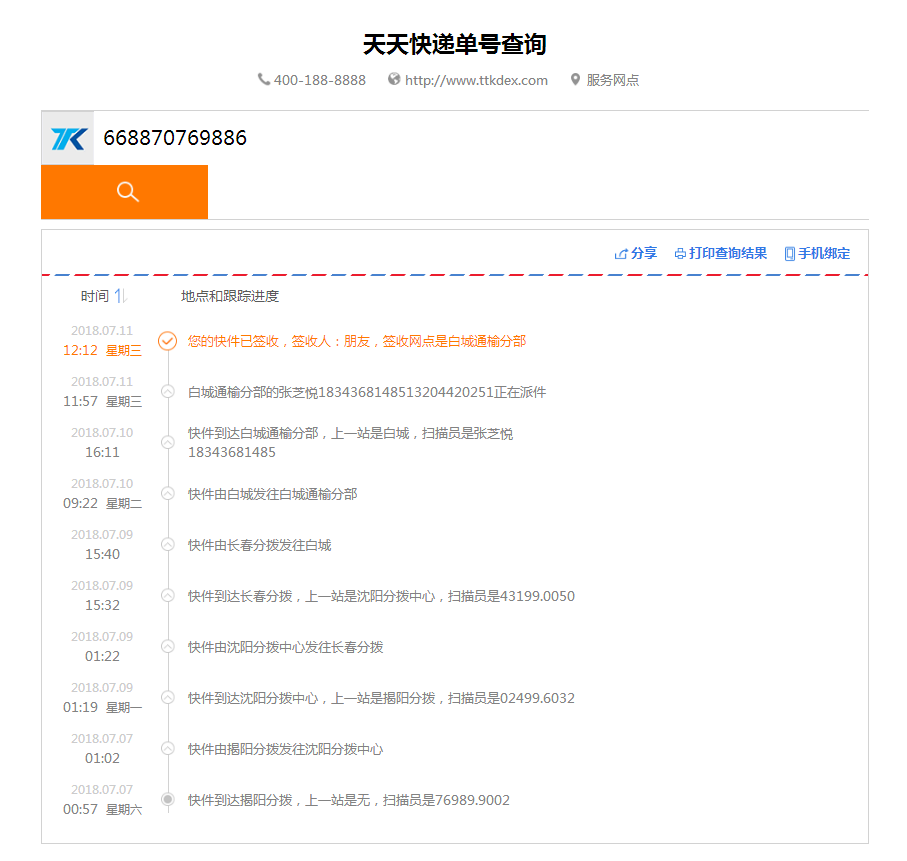Click the globe icon beside website URL

[394, 79]
